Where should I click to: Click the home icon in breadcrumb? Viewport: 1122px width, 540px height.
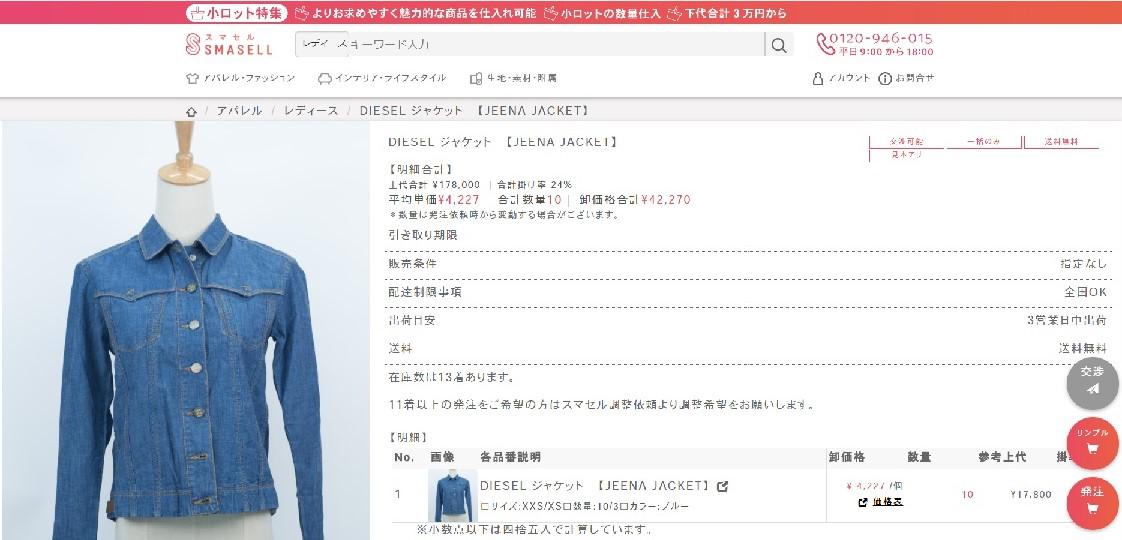pyautogui.click(x=191, y=112)
